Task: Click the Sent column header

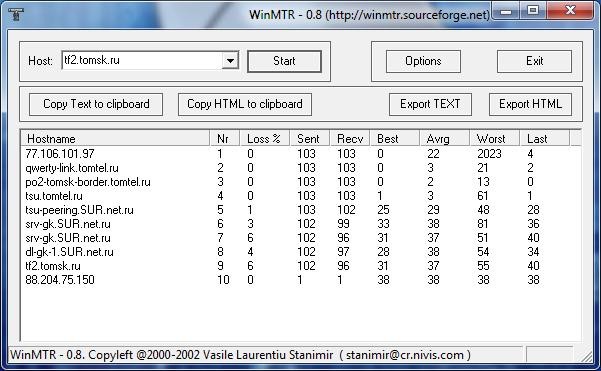Action: (310, 138)
